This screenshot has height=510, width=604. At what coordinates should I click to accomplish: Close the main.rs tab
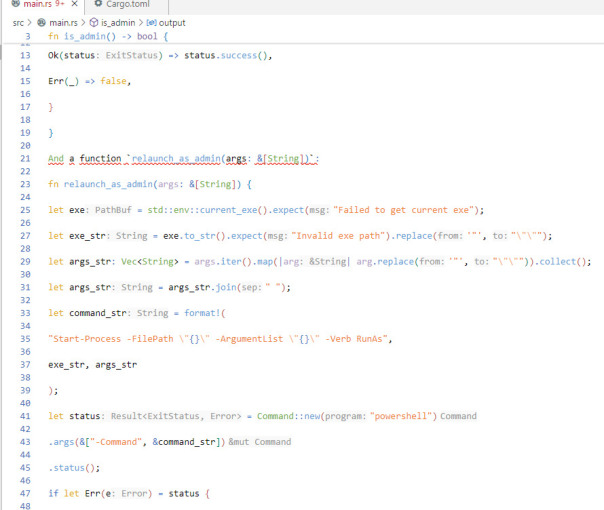pyautogui.click(x=75, y=4)
